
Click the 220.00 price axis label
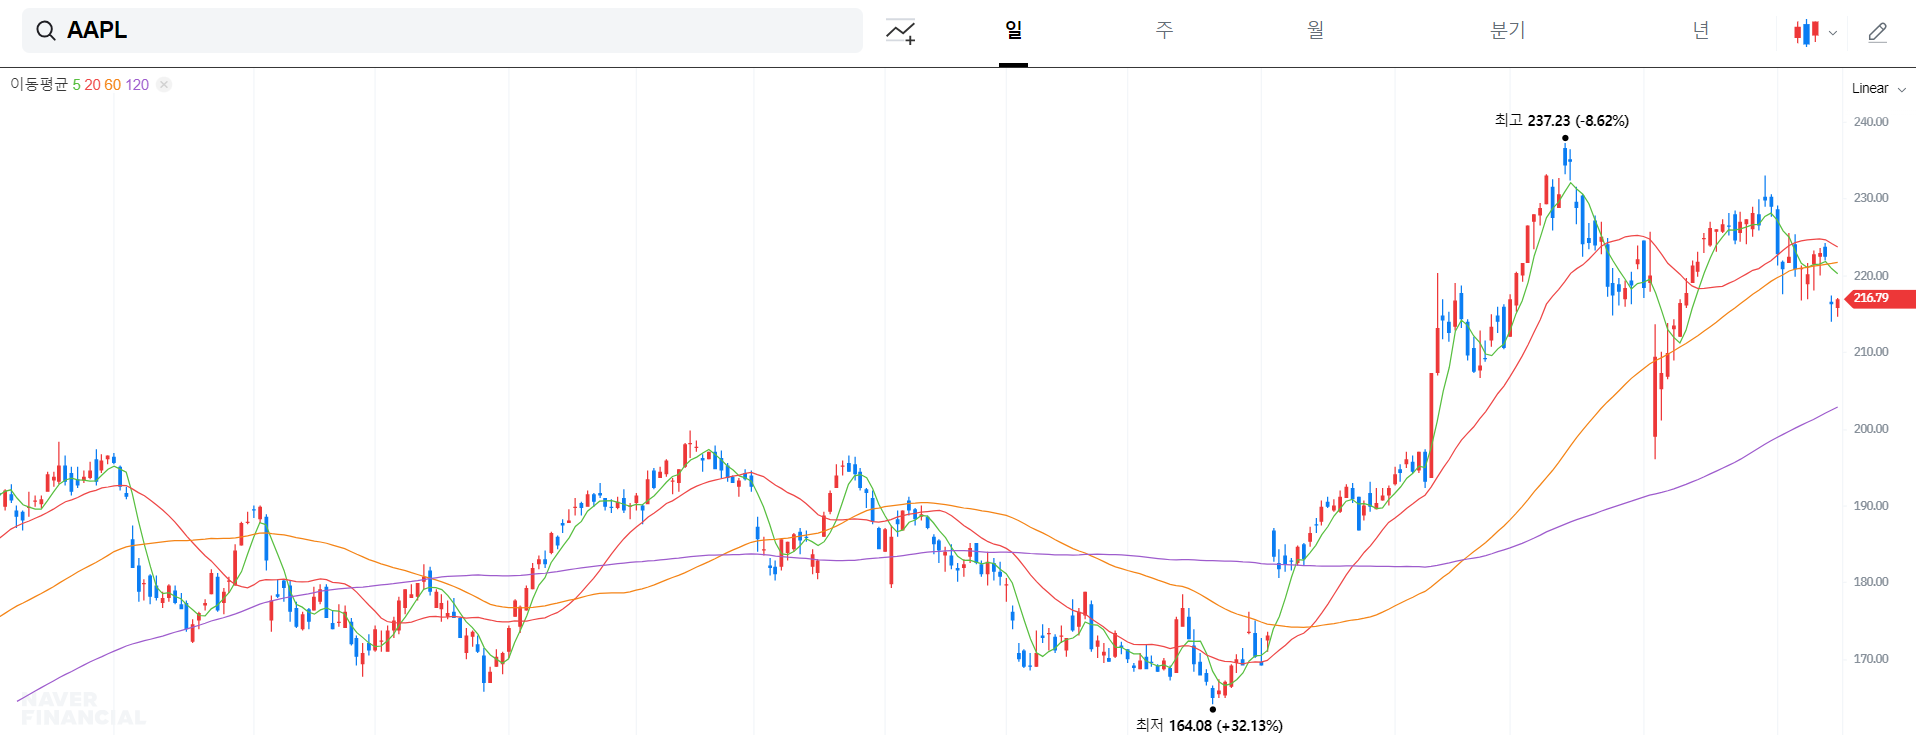tap(1870, 275)
